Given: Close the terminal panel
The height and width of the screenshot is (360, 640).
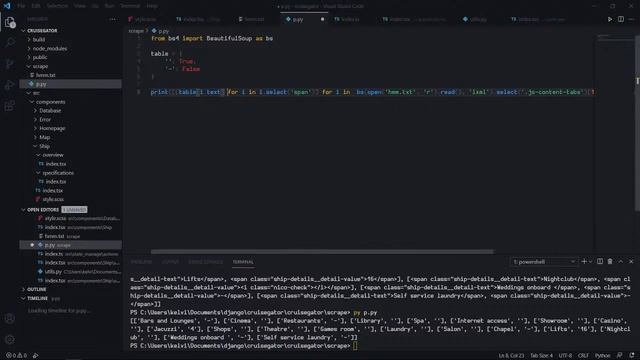Looking at the screenshot, I should pyautogui.click(x=631, y=262).
